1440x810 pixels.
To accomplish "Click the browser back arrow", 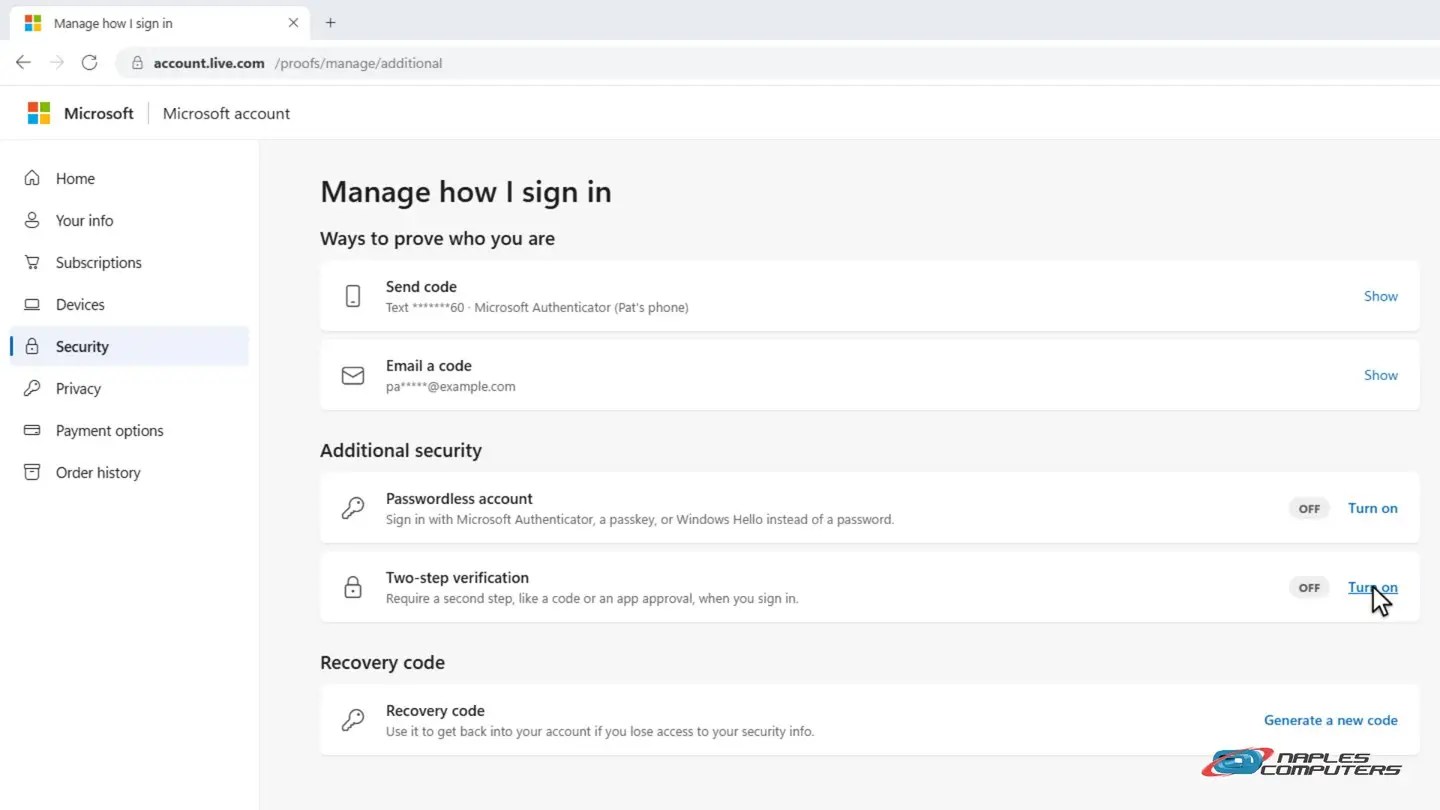I will (23, 62).
